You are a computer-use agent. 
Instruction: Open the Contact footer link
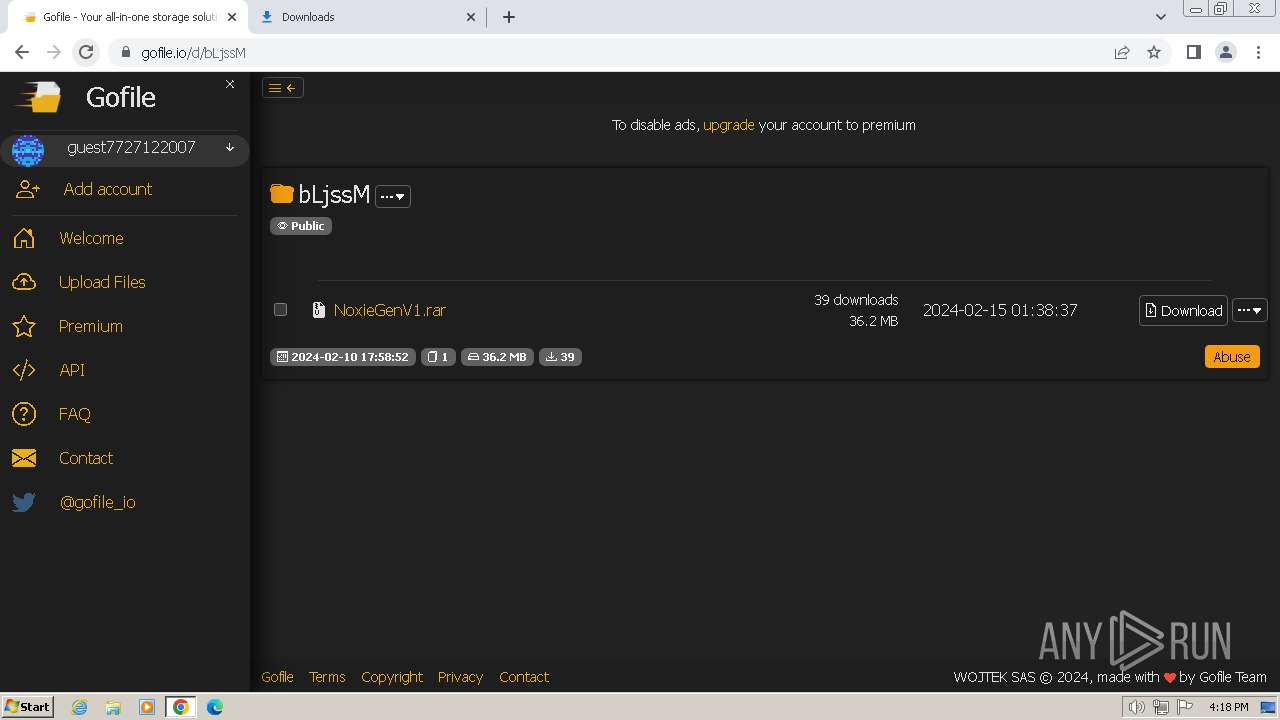[x=524, y=677]
